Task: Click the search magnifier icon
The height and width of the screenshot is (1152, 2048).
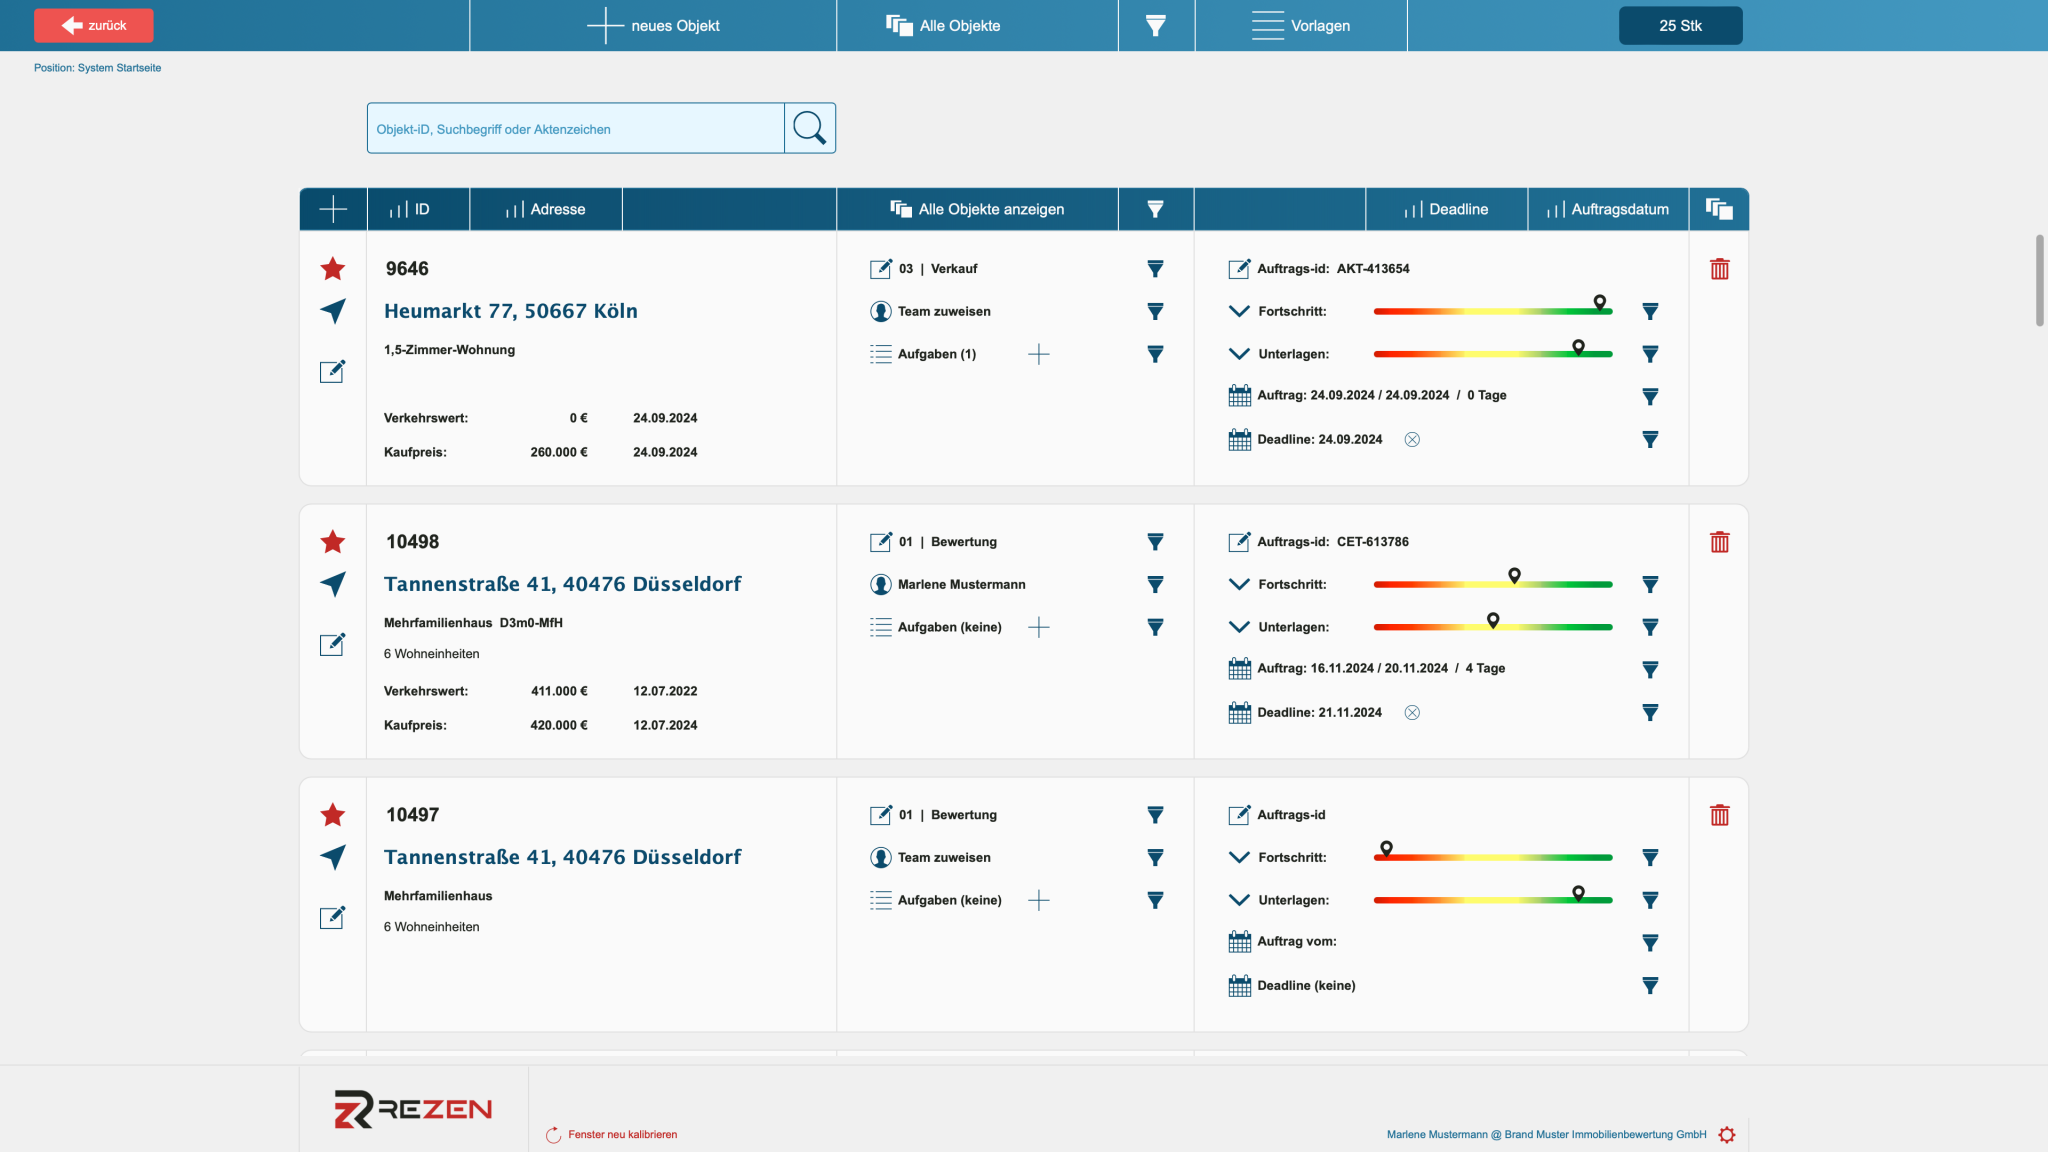Action: click(810, 128)
